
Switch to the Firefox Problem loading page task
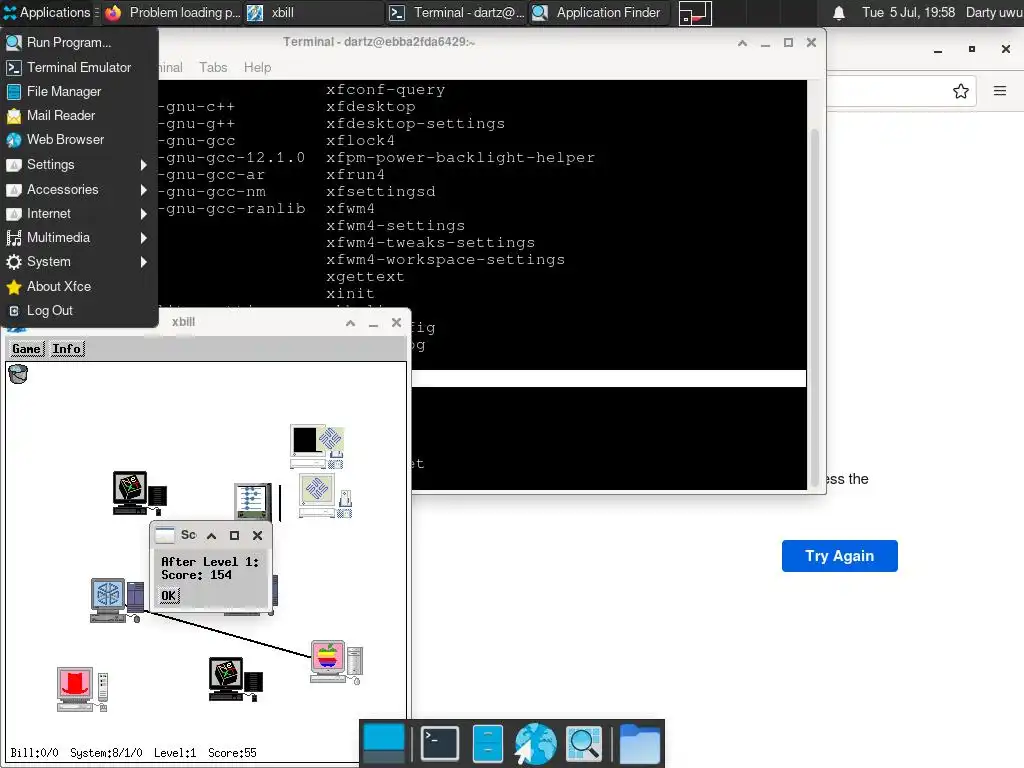click(x=173, y=12)
